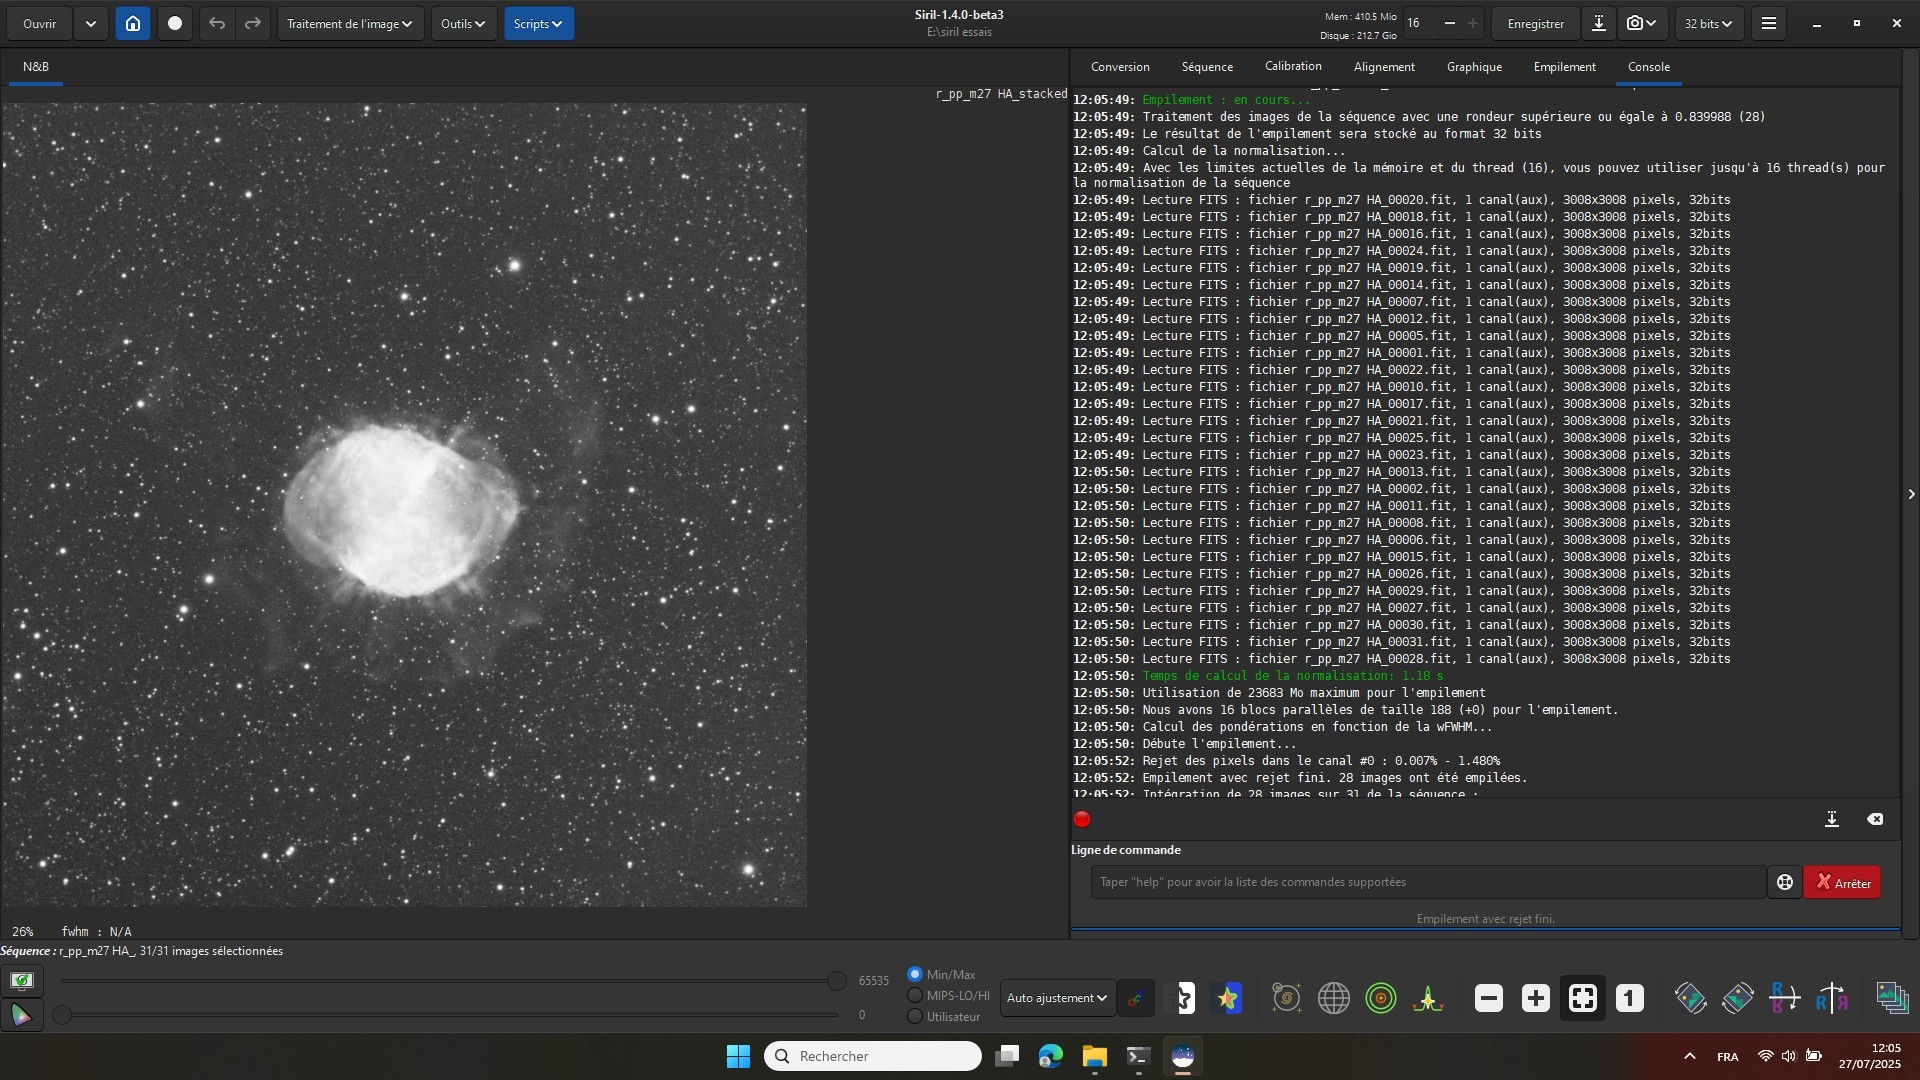Screen dimensions: 1920x1080
Task: Open Windows Start menu
Action: click(738, 1056)
